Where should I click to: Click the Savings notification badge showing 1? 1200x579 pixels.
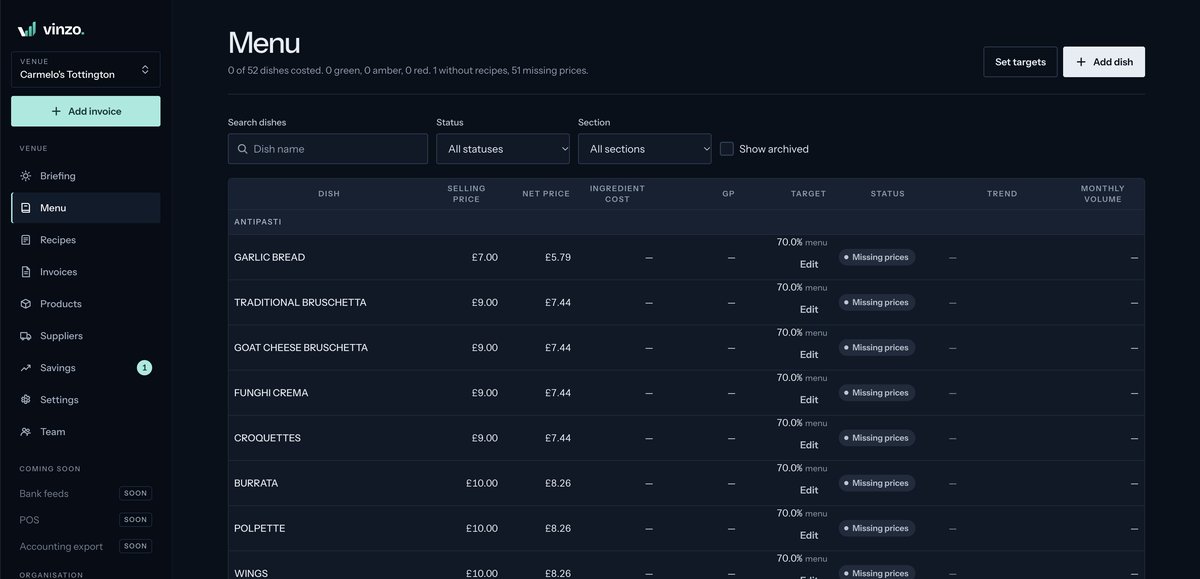coord(144,368)
